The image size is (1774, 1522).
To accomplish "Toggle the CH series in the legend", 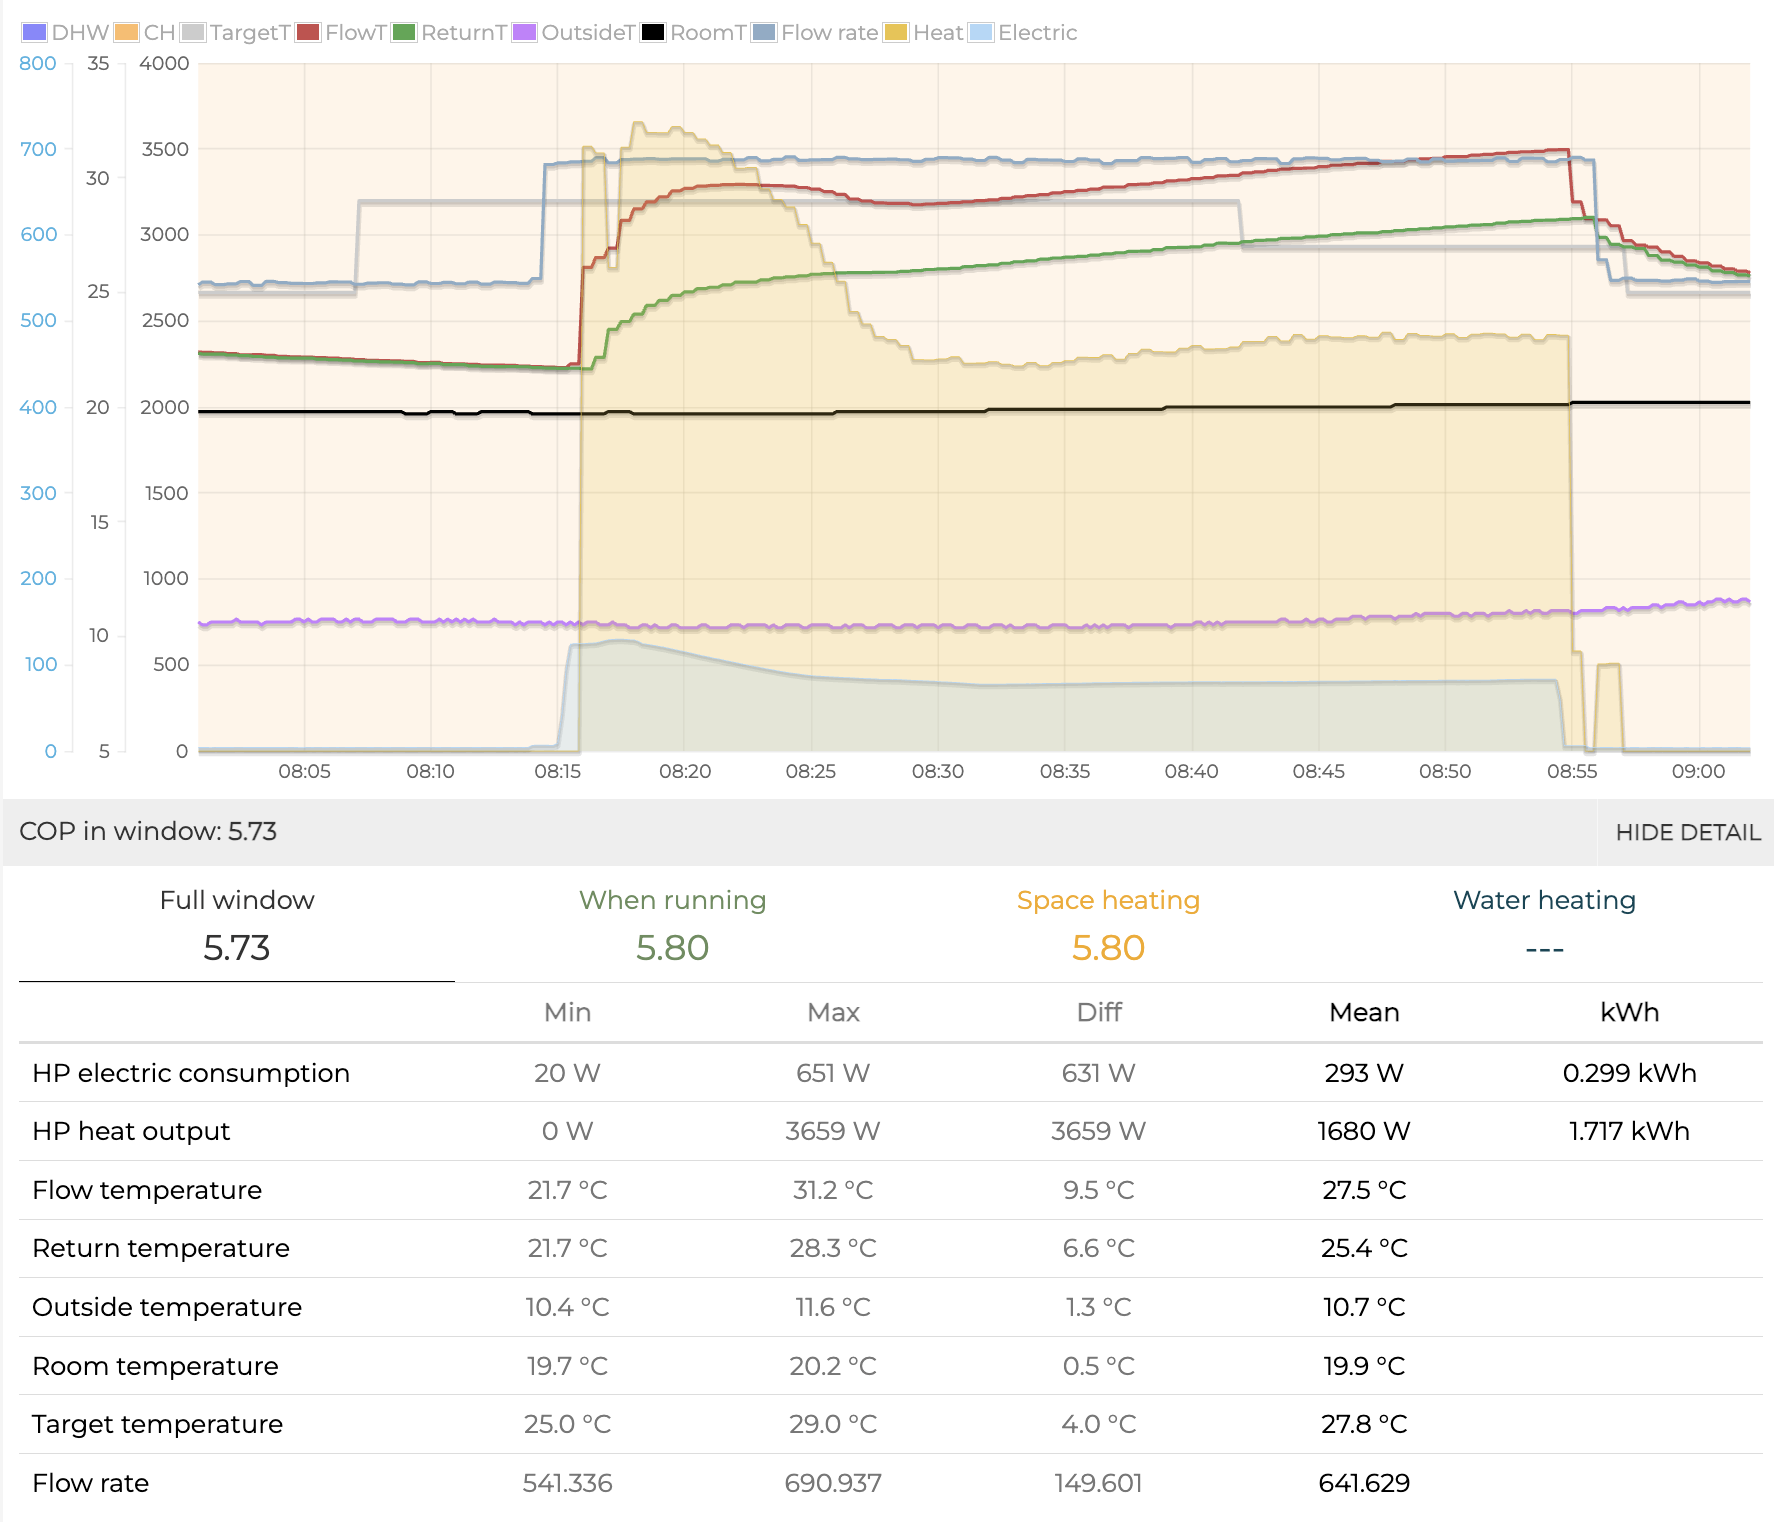I will pos(144,32).
